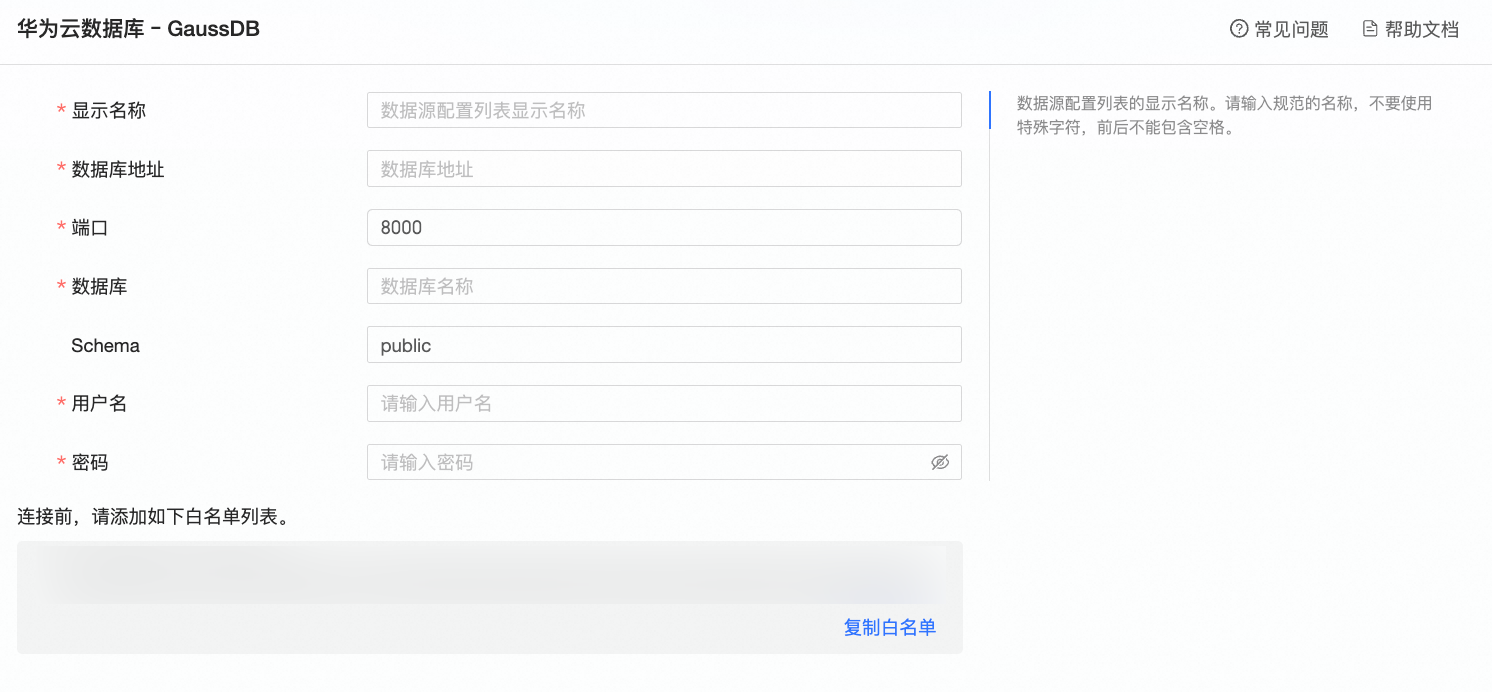Focus the 用户名 input field

click(664, 403)
